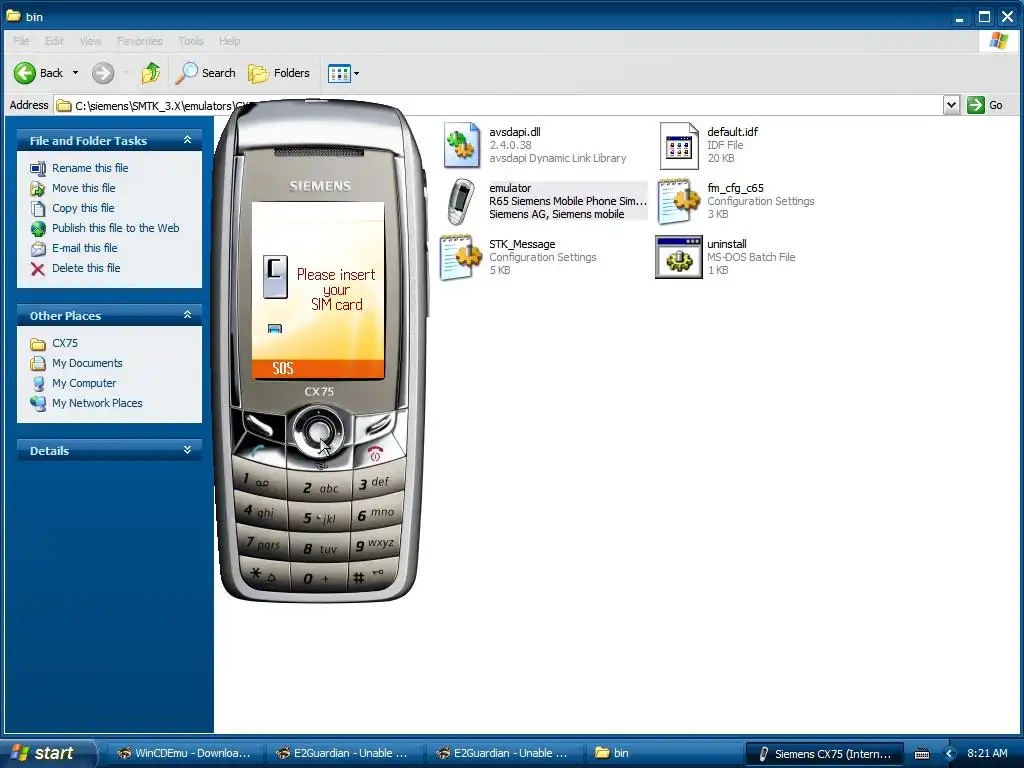This screenshot has height=768, width=1024.
Task: Toggle the Folders pane button
Action: click(x=279, y=73)
